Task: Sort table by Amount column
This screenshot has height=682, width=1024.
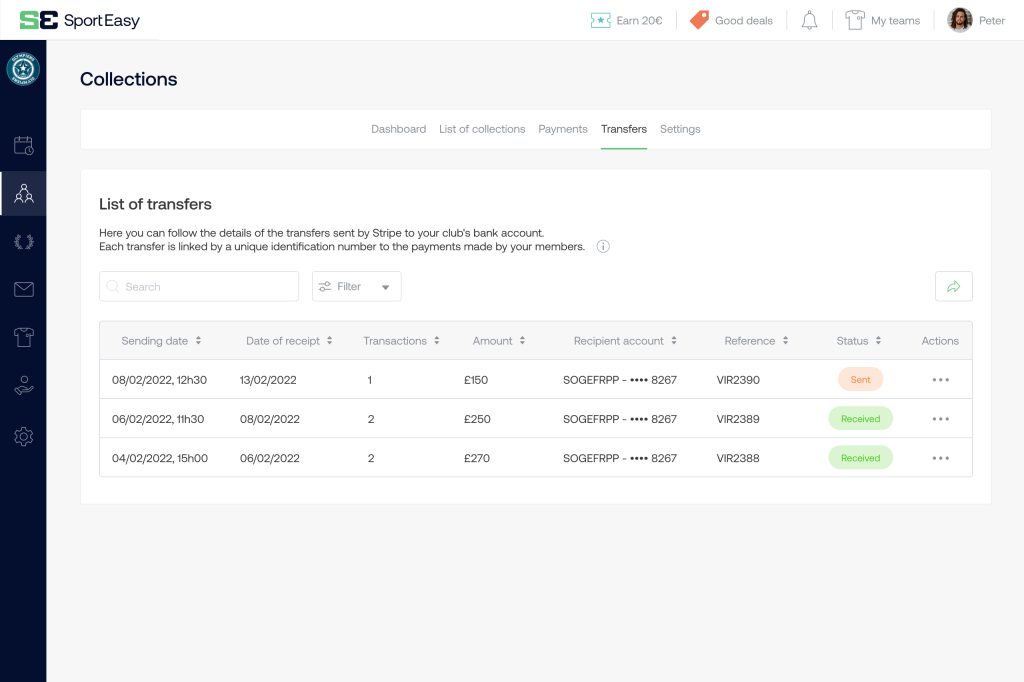Action: [499, 341]
